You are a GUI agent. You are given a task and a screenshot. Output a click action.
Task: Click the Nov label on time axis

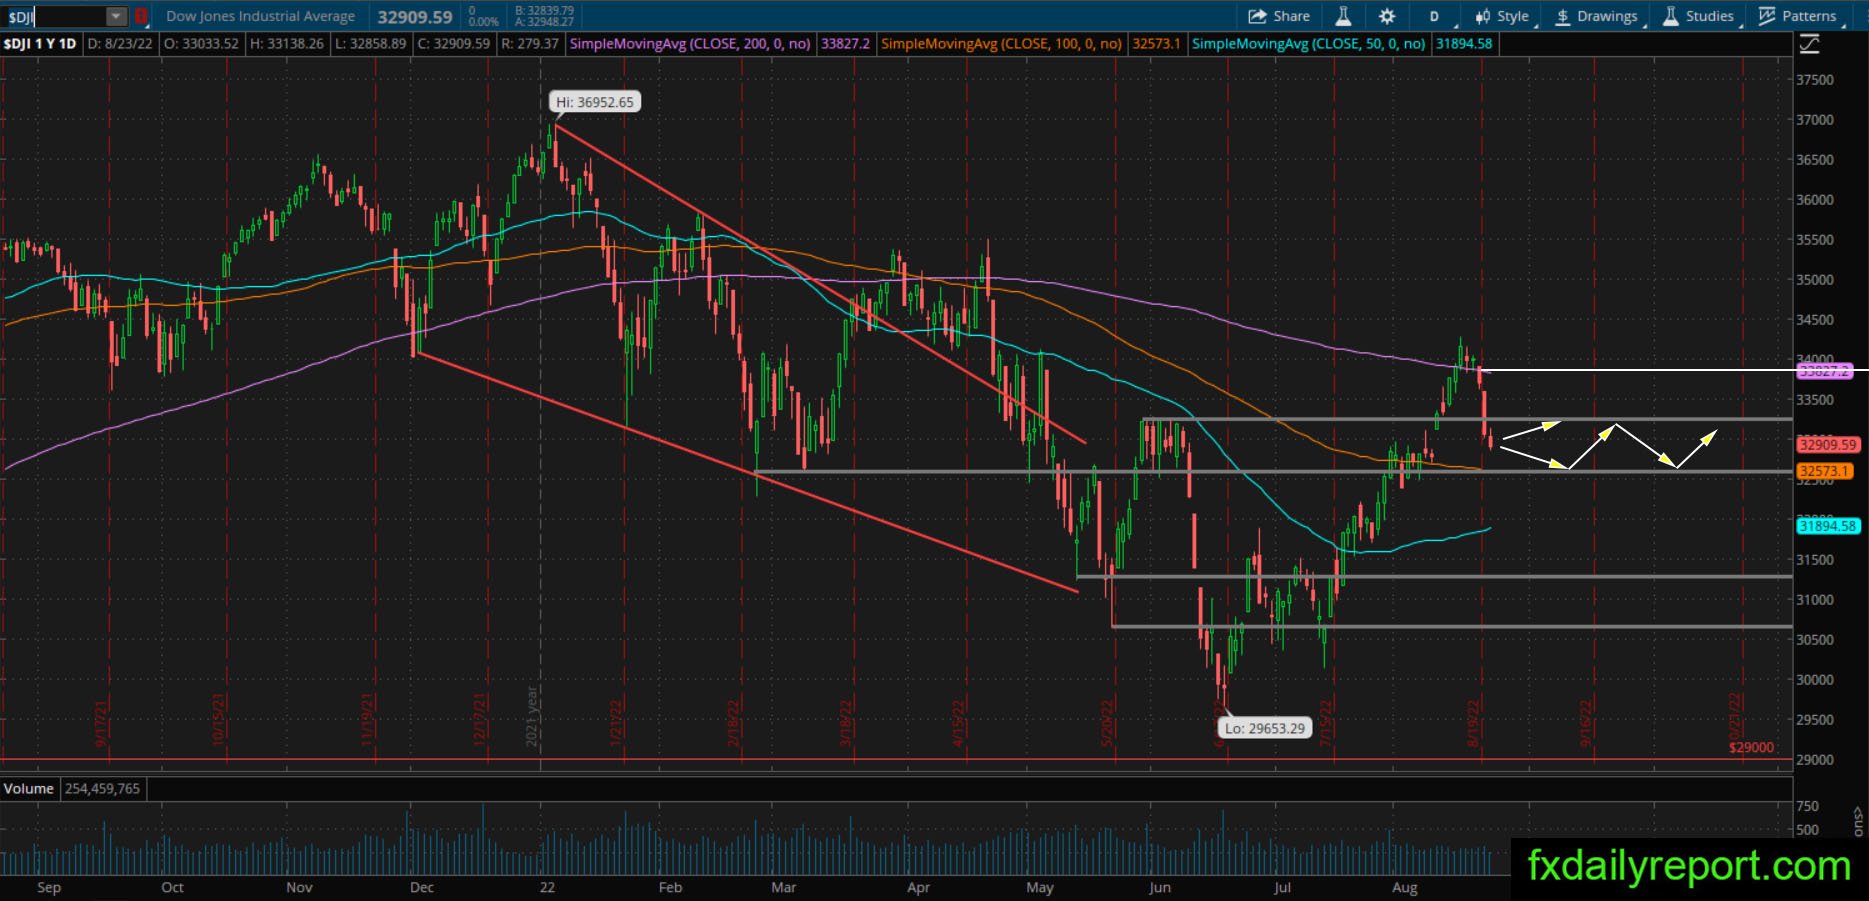299,887
